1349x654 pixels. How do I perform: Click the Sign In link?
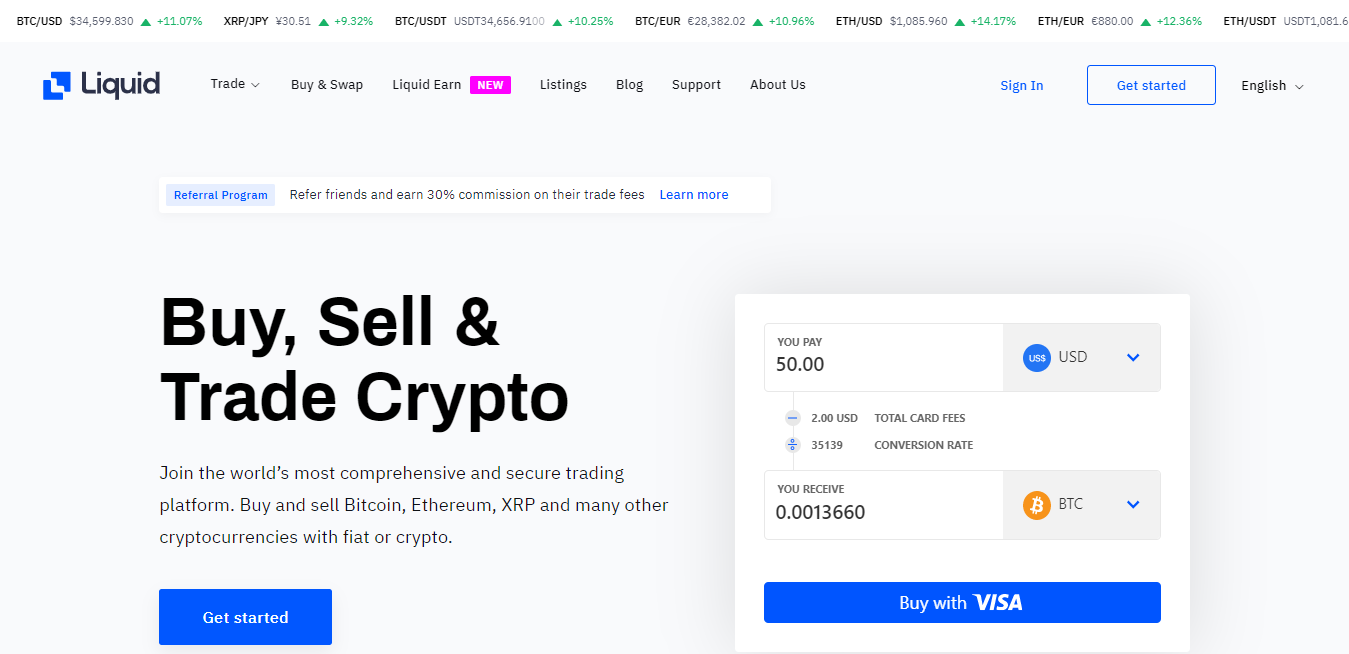[1022, 86]
